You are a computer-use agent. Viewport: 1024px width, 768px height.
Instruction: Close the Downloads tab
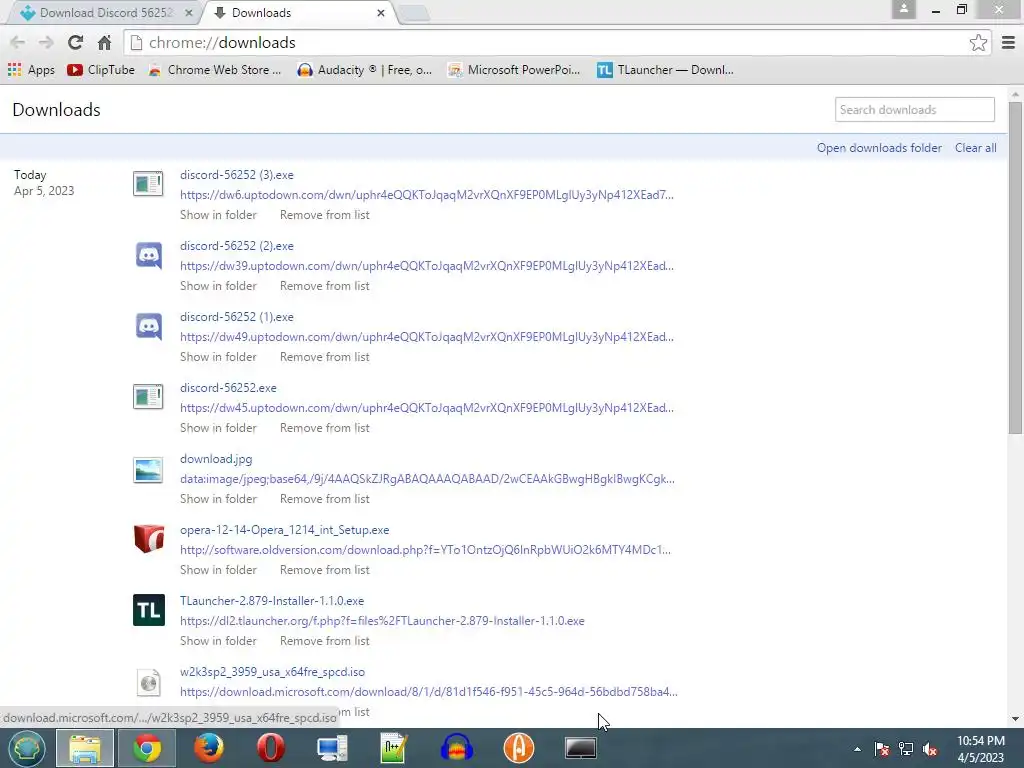[x=381, y=12]
